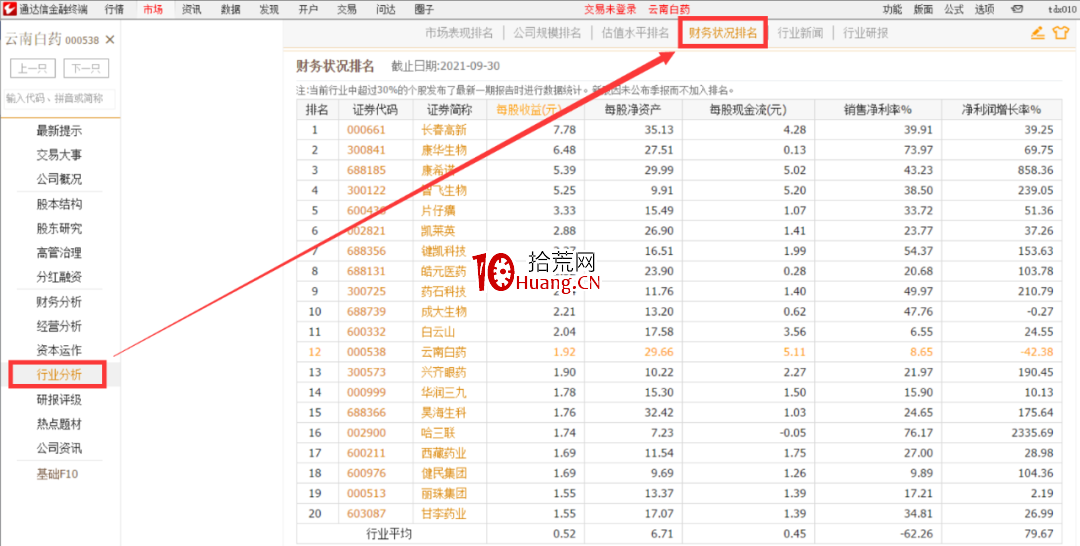The image size is (1080, 546).
Task: Open stock code 300841 link
Action: coord(366,149)
